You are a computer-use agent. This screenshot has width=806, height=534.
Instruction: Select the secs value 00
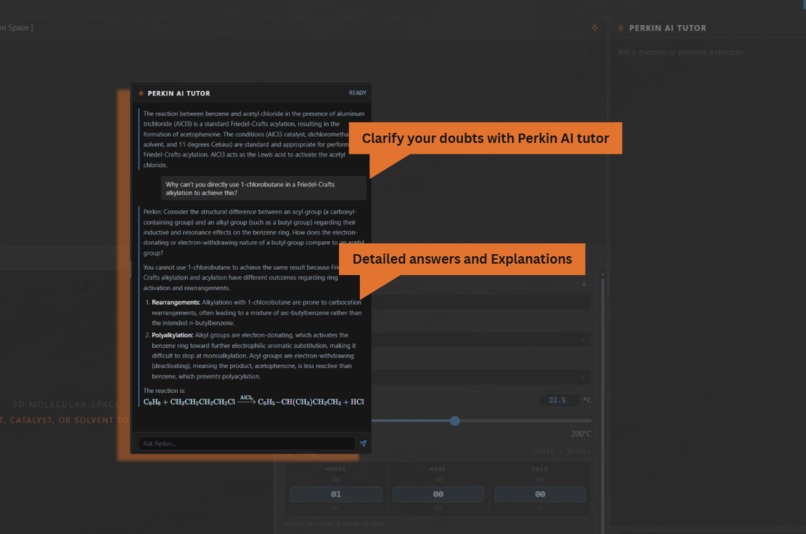tap(540, 494)
